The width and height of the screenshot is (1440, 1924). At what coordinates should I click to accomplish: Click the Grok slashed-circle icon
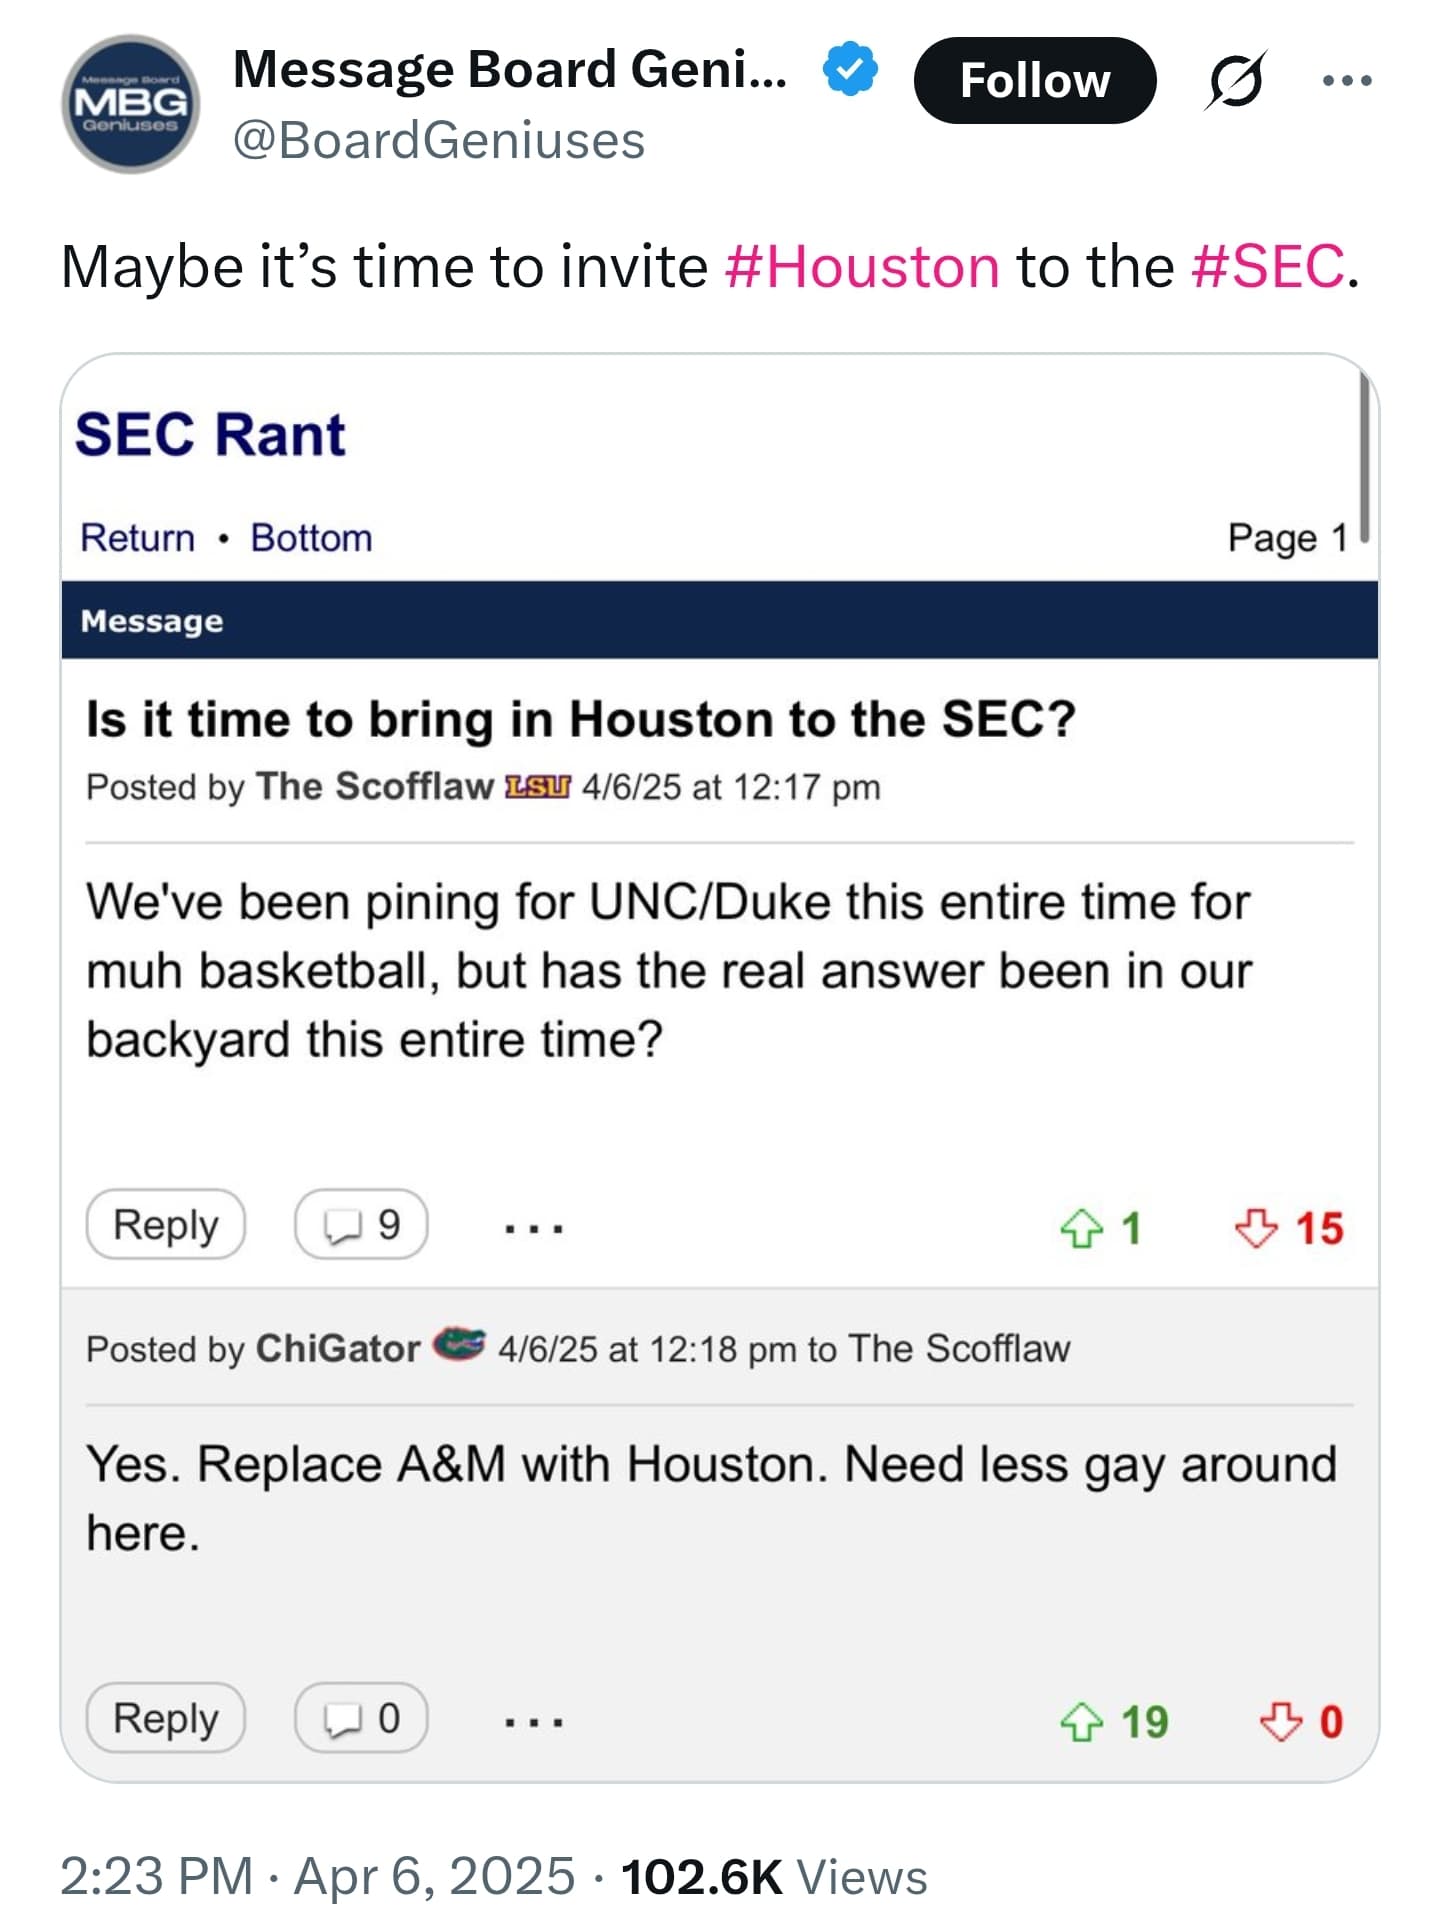click(1236, 80)
